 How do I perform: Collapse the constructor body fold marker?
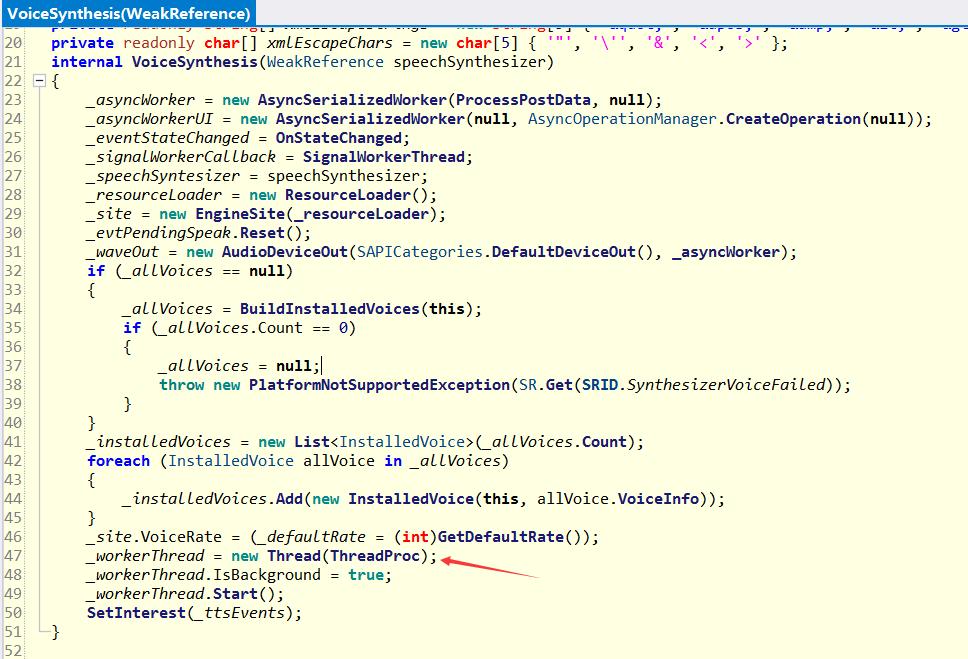click(40, 81)
